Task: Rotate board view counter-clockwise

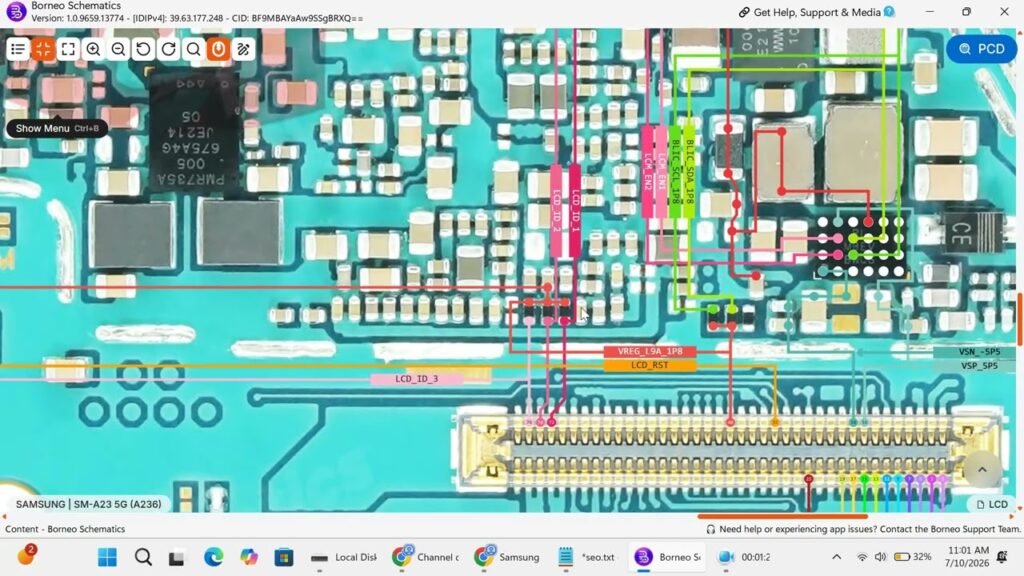Action: pyautogui.click(x=143, y=49)
